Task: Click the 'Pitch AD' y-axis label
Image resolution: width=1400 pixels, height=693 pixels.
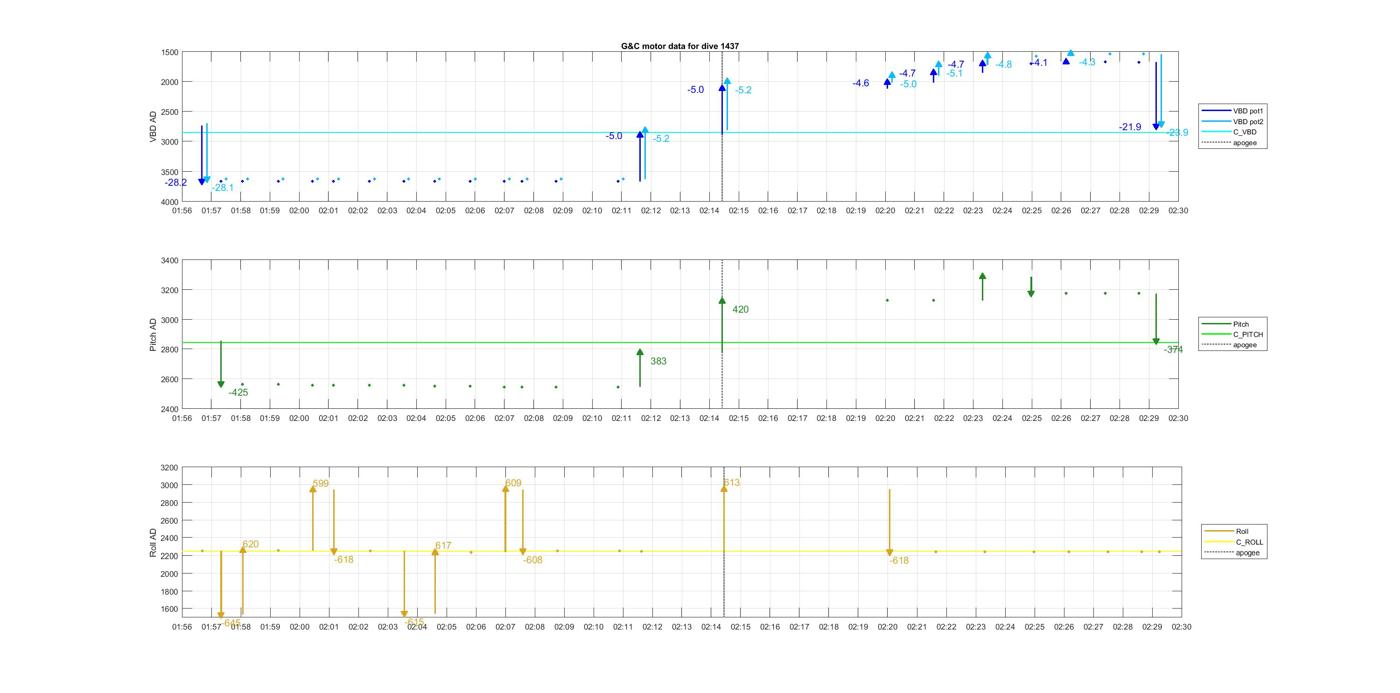Action: tap(154, 335)
